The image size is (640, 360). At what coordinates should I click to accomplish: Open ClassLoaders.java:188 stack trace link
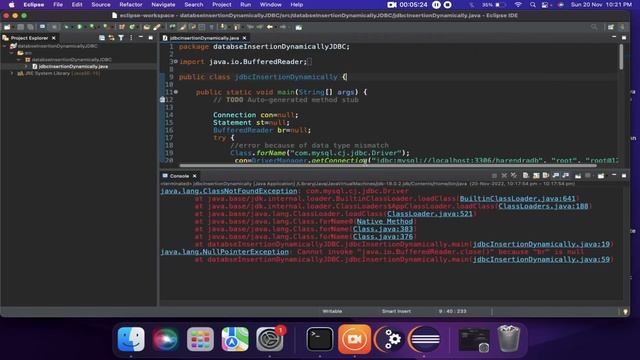[543, 206]
